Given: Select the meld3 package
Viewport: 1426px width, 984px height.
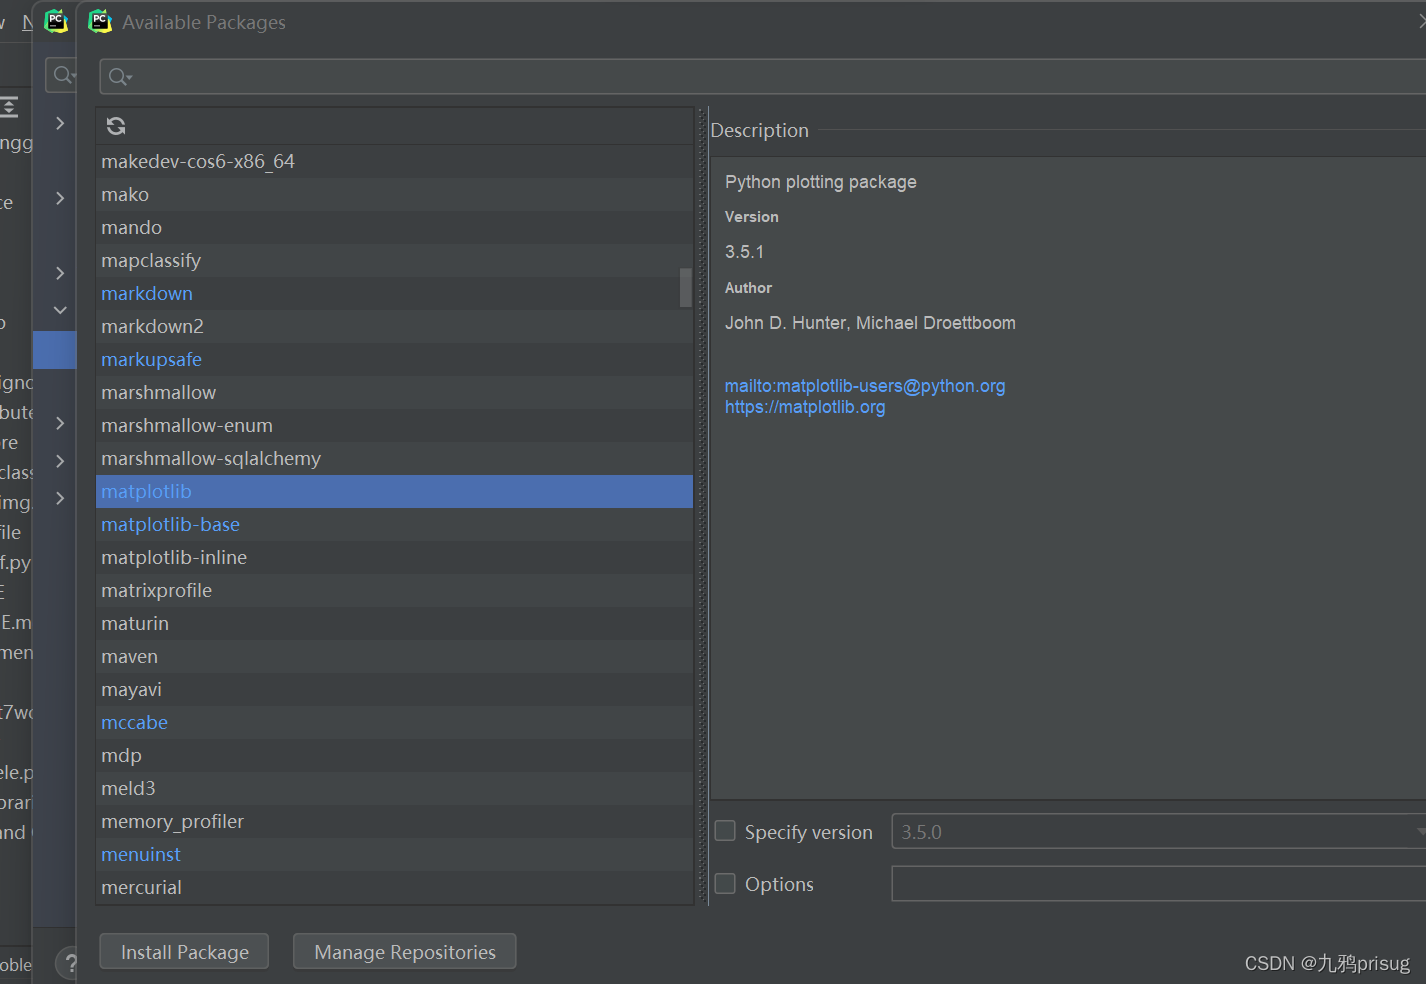Looking at the screenshot, I should (395, 788).
